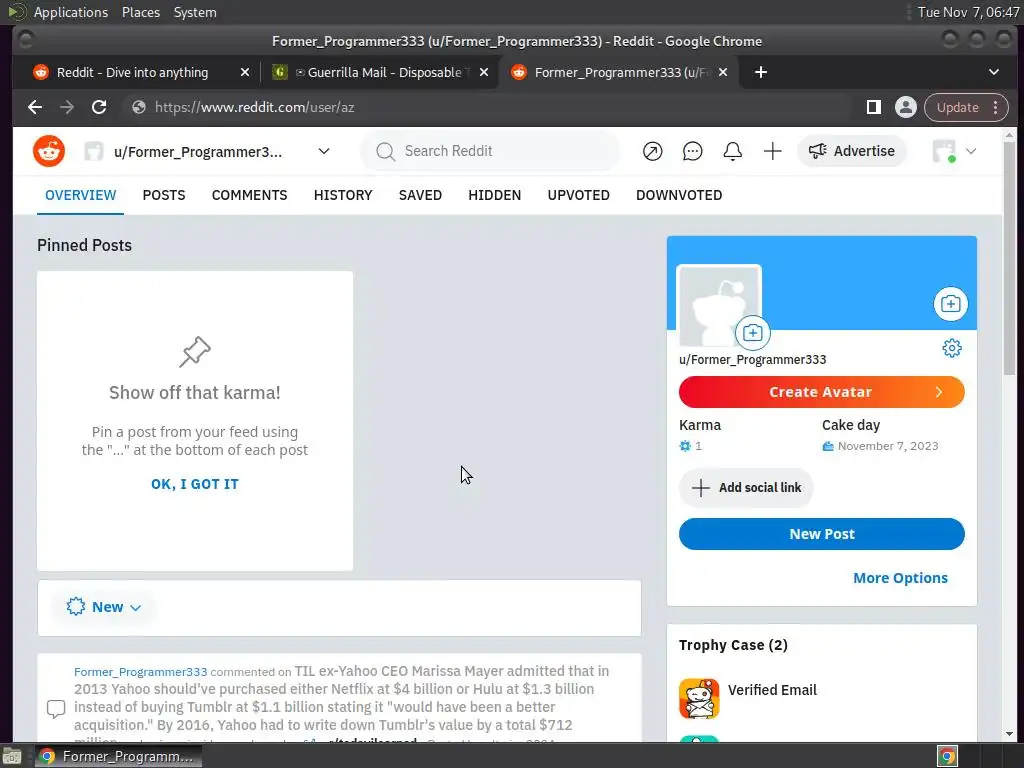Open the Chrome three-dot menu
The height and width of the screenshot is (768, 1024).
[x=995, y=107]
